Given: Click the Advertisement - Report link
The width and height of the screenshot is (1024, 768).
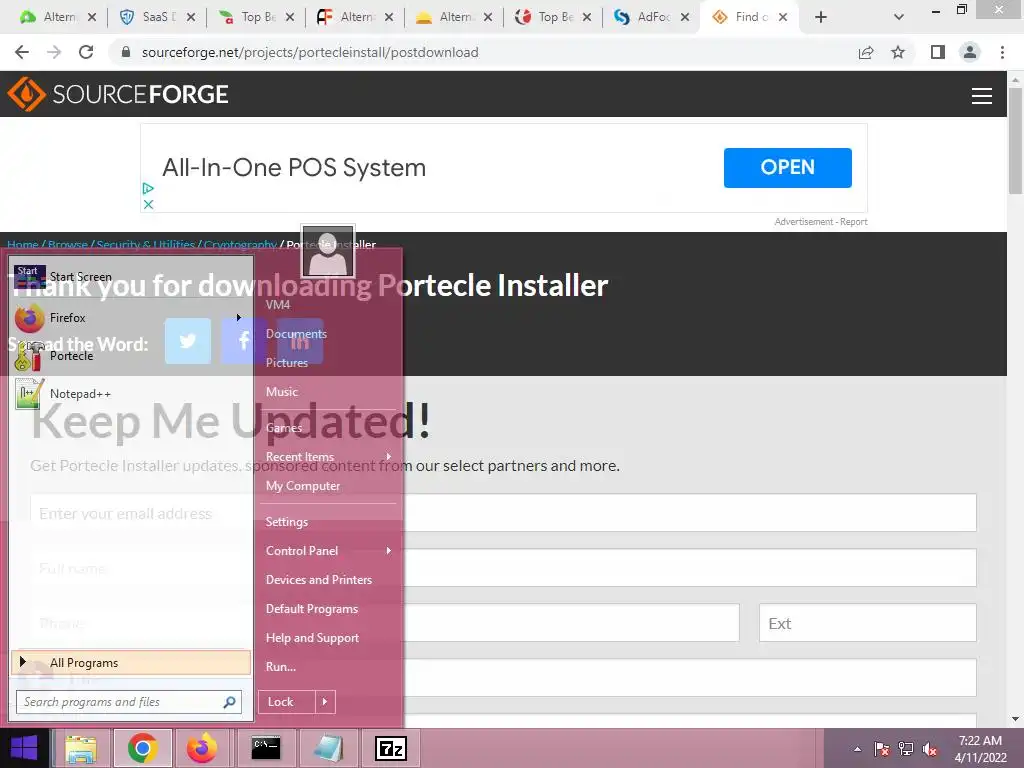Looking at the screenshot, I should (821, 222).
